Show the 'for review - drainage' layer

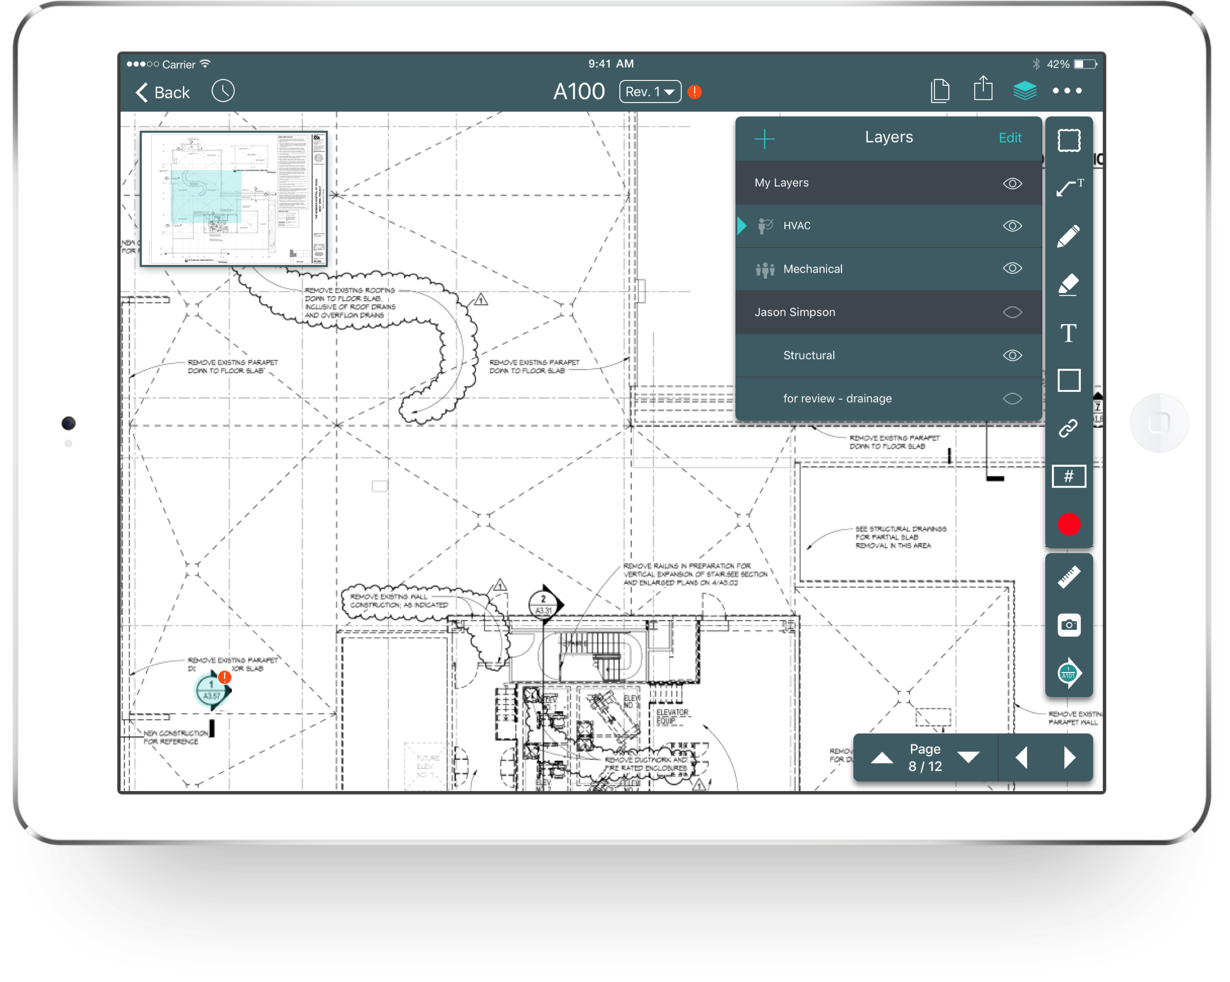click(1012, 397)
